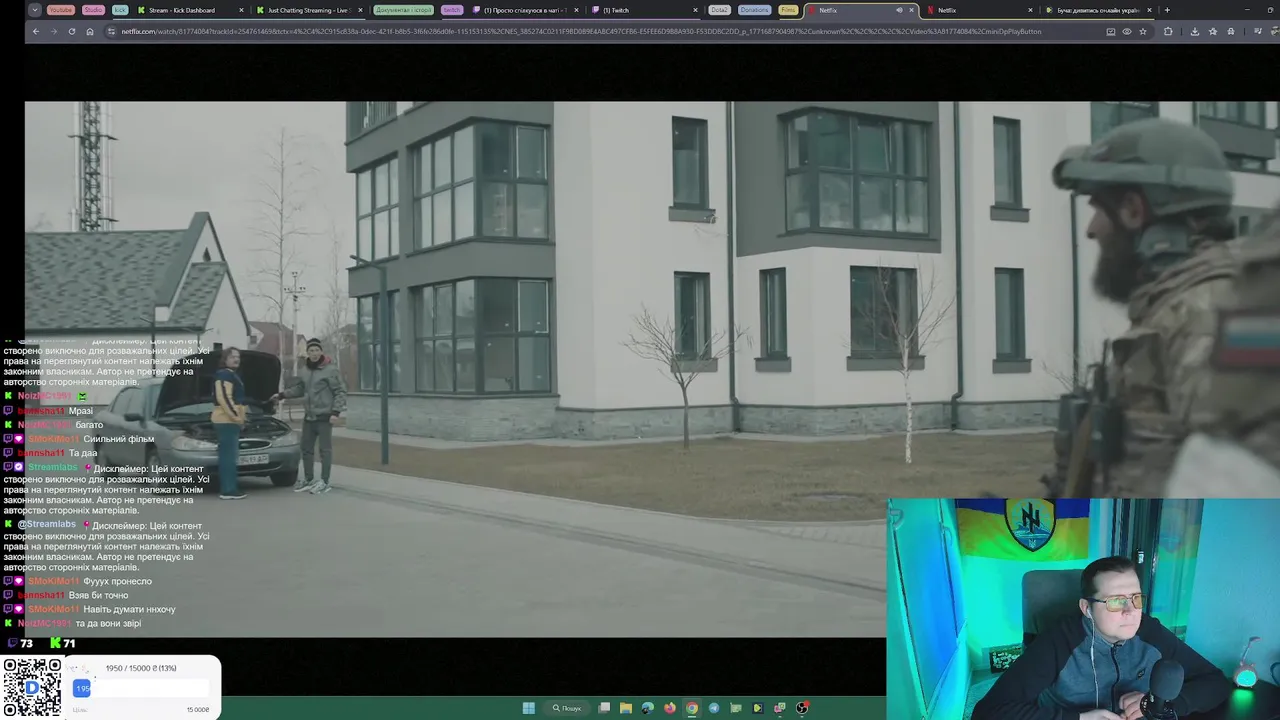The width and height of the screenshot is (1280, 720).
Task: Click the Пошук taskbar search box
Action: pos(567,708)
